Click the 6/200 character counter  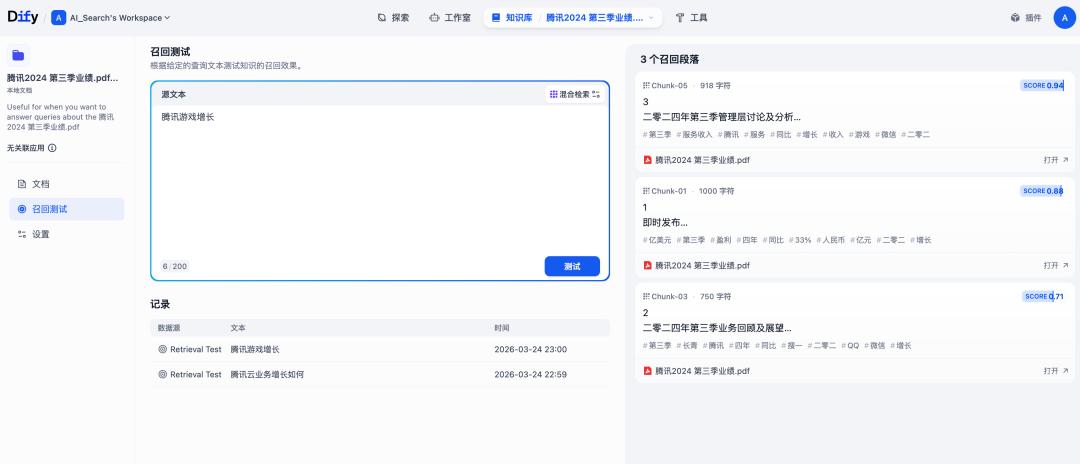(x=174, y=266)
